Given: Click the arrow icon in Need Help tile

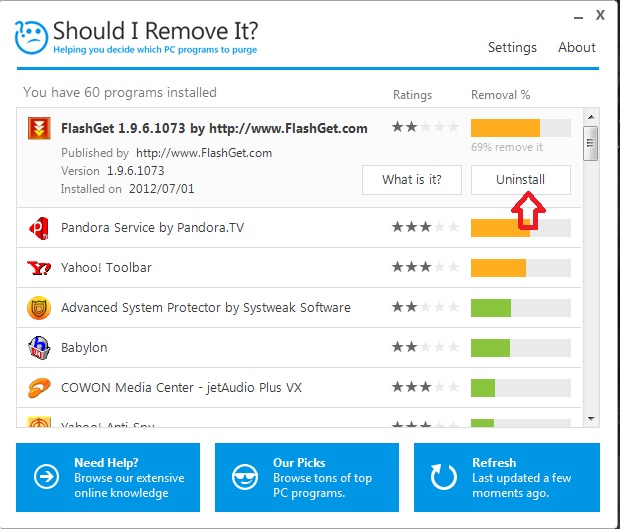Looking at the screenshot, I should tap(46, 476).
